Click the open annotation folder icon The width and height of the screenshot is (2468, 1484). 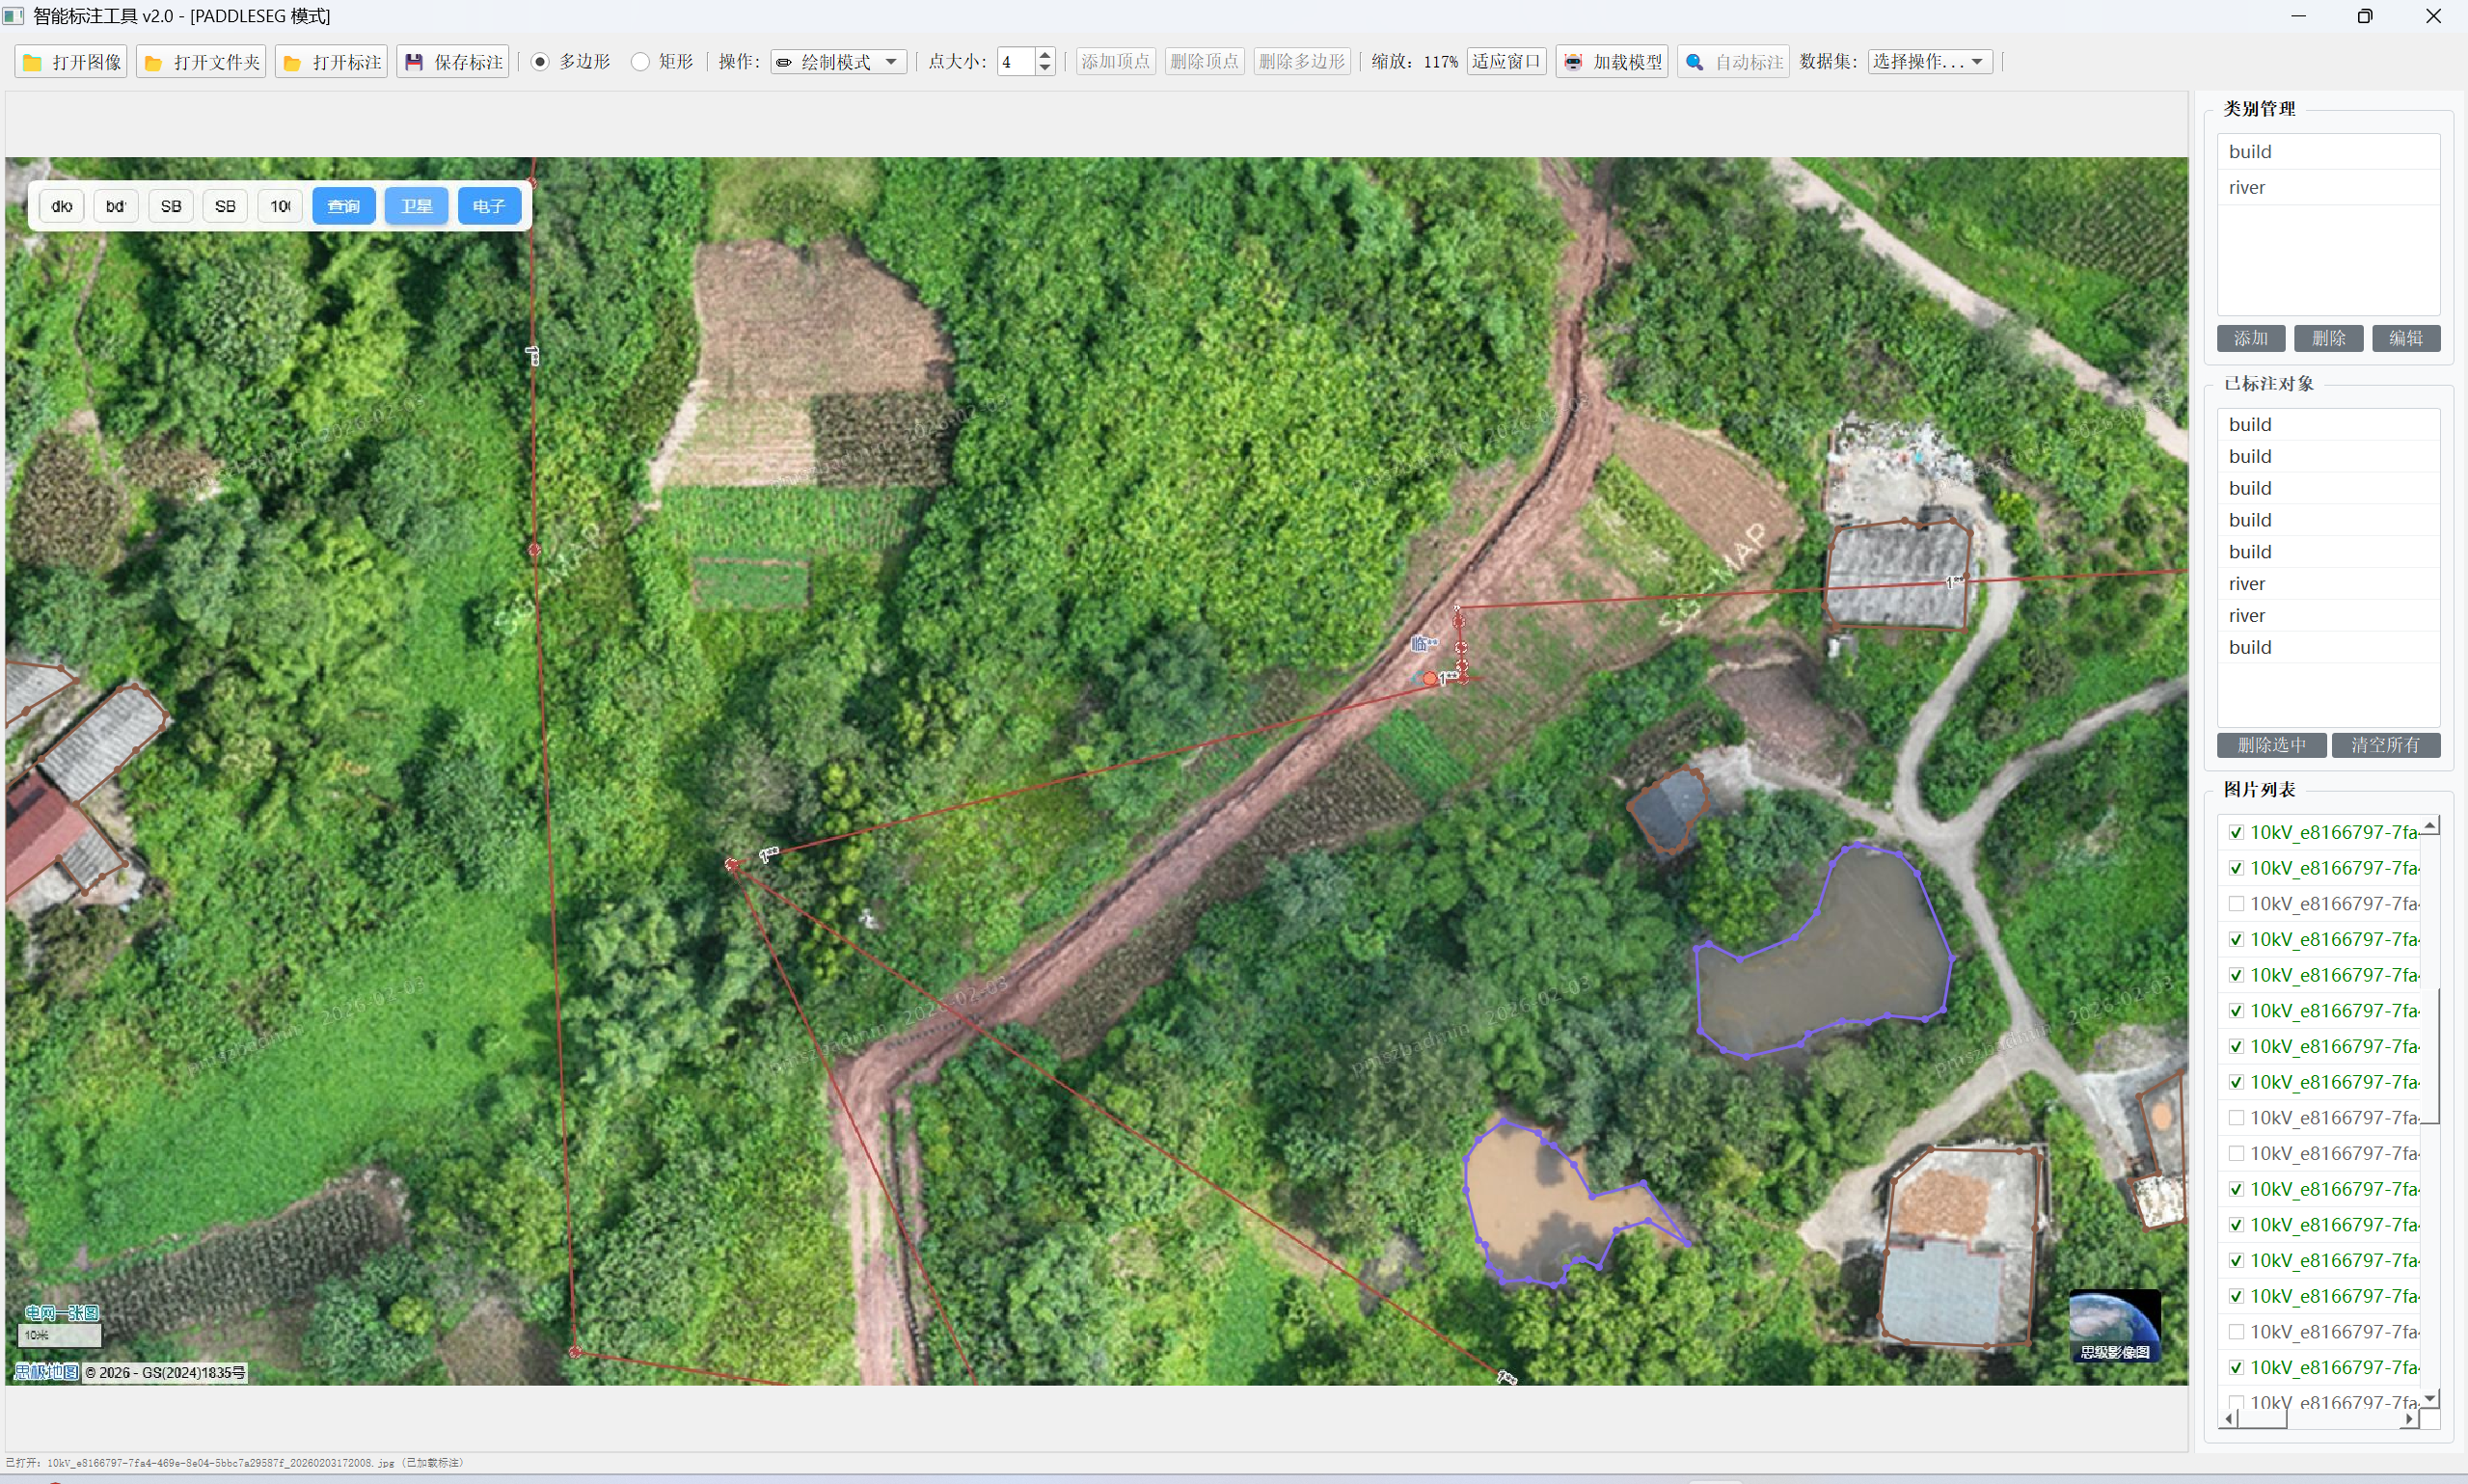[x=292, y=62]
